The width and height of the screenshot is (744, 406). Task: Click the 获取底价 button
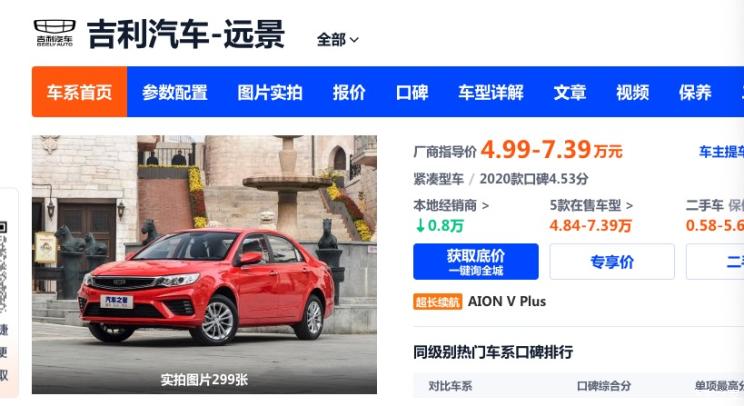point(476,261)
